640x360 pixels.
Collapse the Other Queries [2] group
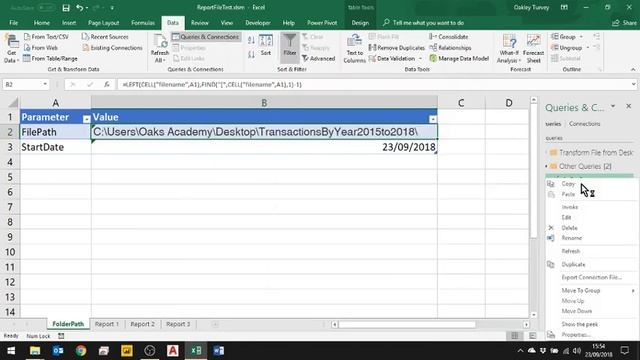click(x=547, y=167)
